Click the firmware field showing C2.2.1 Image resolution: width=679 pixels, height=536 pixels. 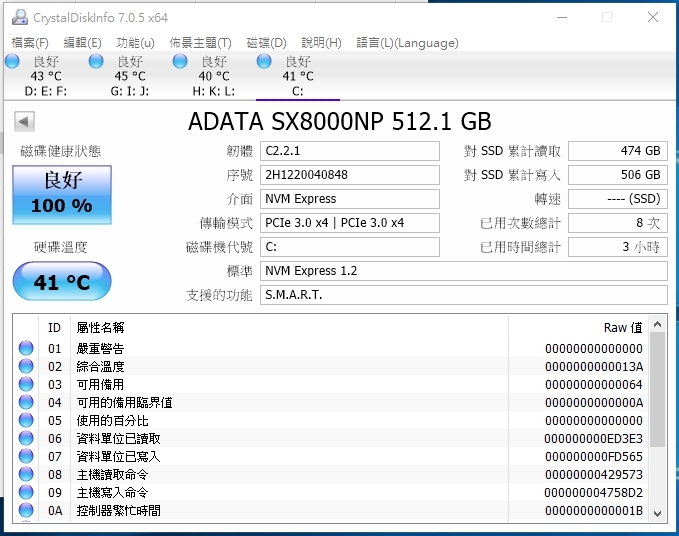point(350,151)
